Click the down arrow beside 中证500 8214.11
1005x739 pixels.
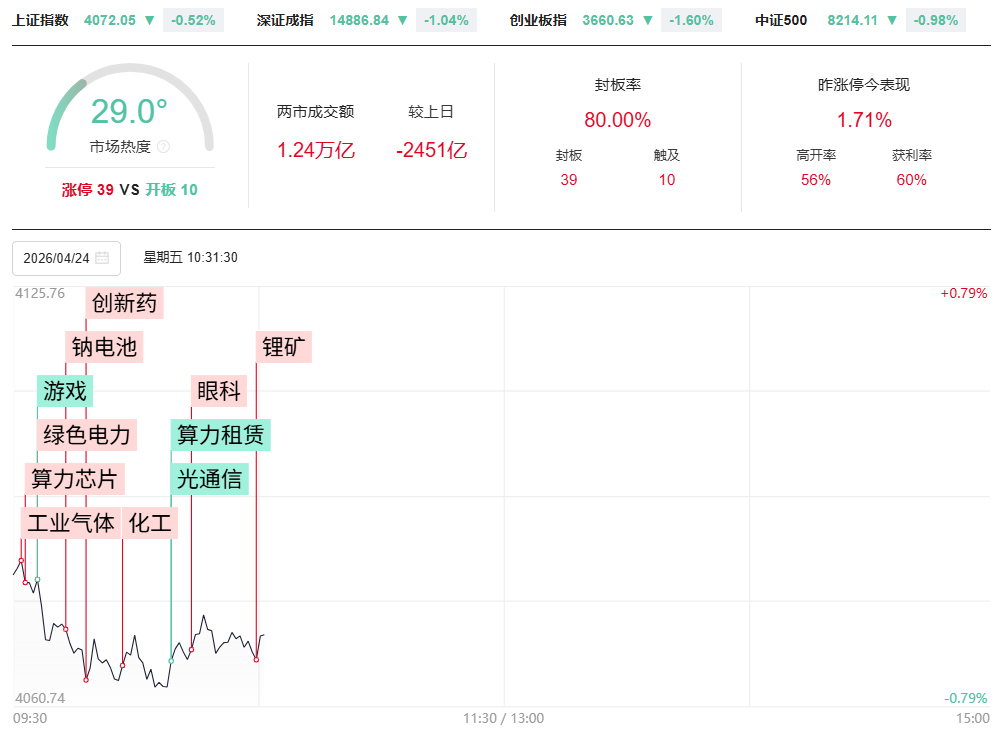pos(893,20)
